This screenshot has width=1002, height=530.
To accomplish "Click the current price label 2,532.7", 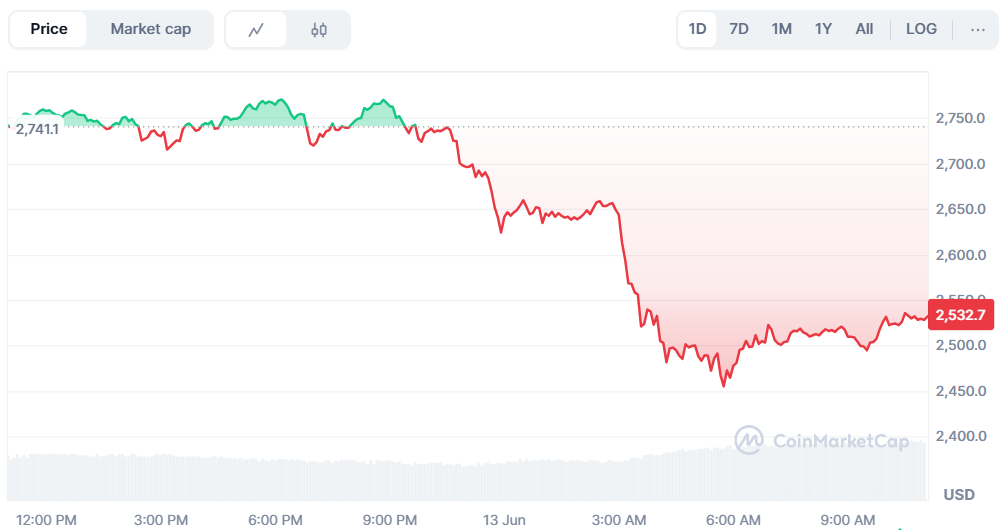I will click(960, 315).
